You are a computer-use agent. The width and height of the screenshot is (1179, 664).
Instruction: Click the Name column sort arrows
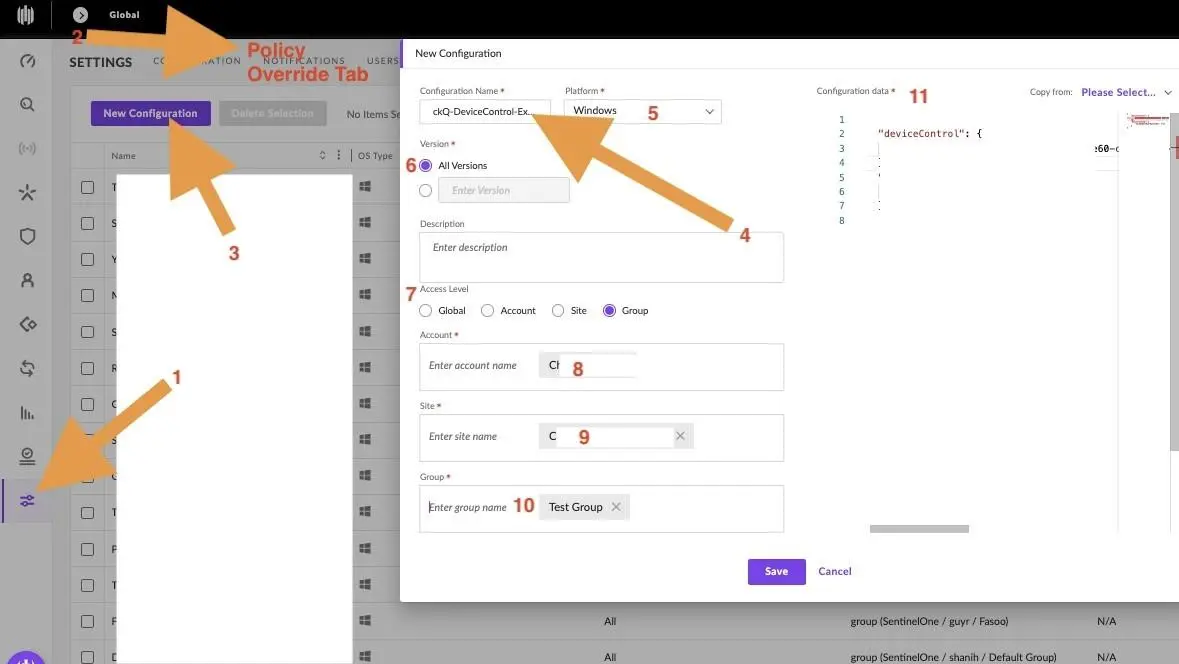pyautogui.click(x=323, y=155)
